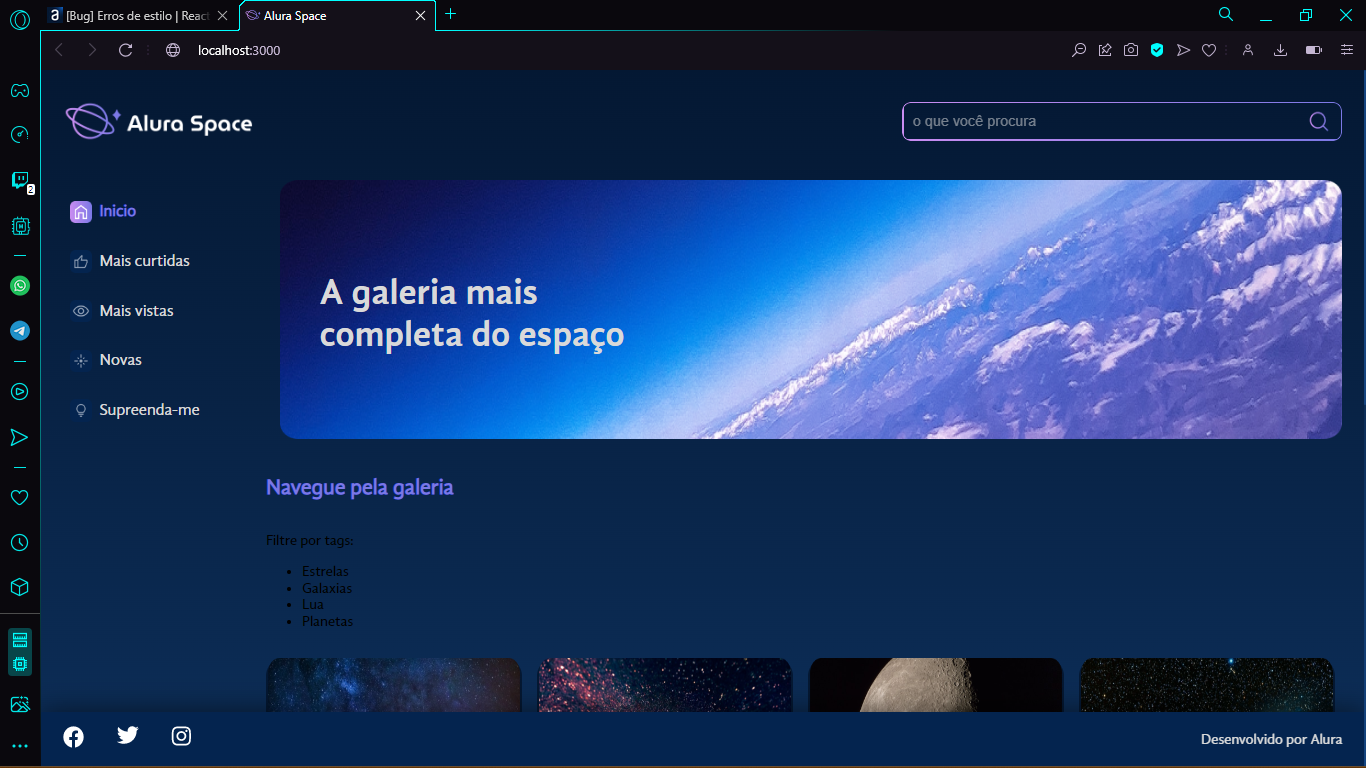1366x768 pixels.
Task: Open Mais curtidas in side menu
Action: click(130, 261)
